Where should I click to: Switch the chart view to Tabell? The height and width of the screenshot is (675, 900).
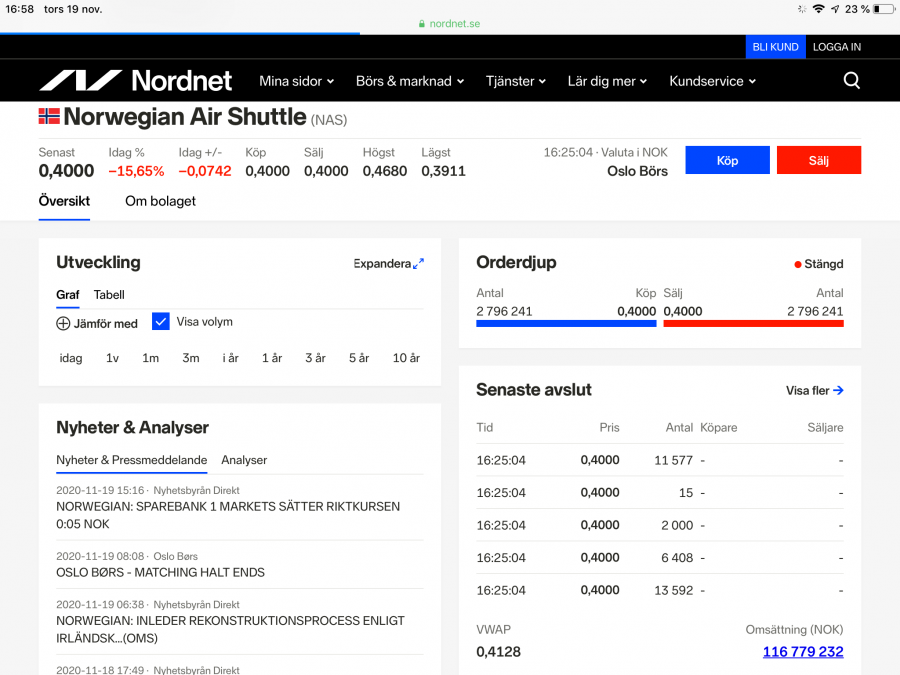click(x=109, y=295)
